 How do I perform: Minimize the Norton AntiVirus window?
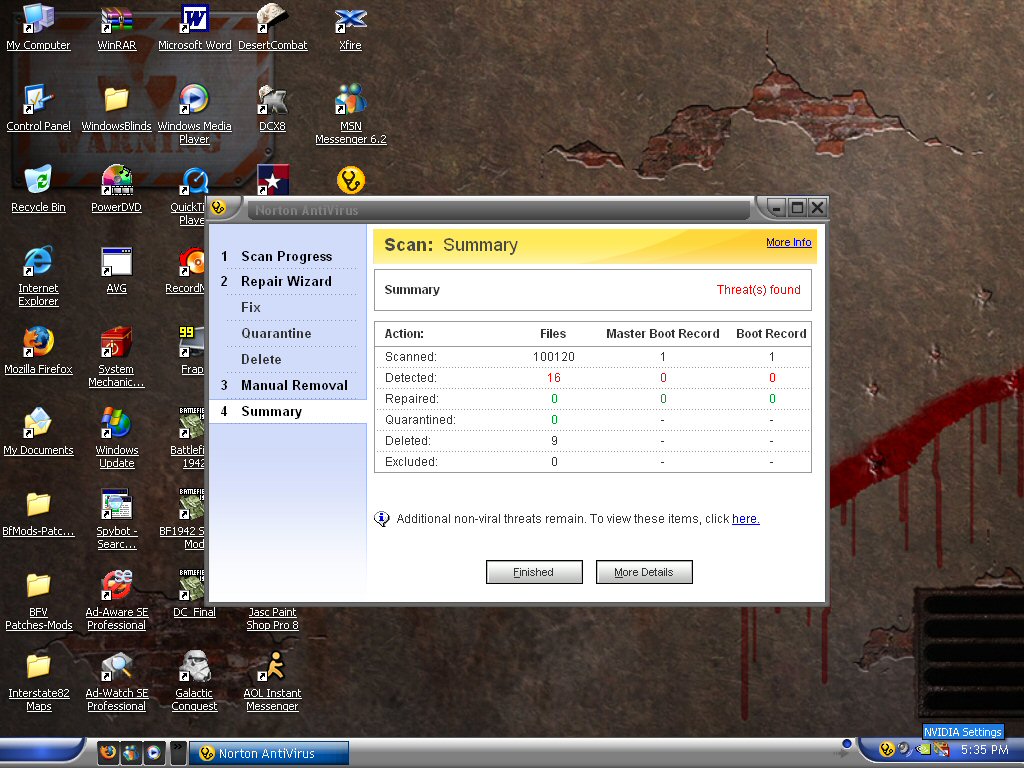point(776,208)
